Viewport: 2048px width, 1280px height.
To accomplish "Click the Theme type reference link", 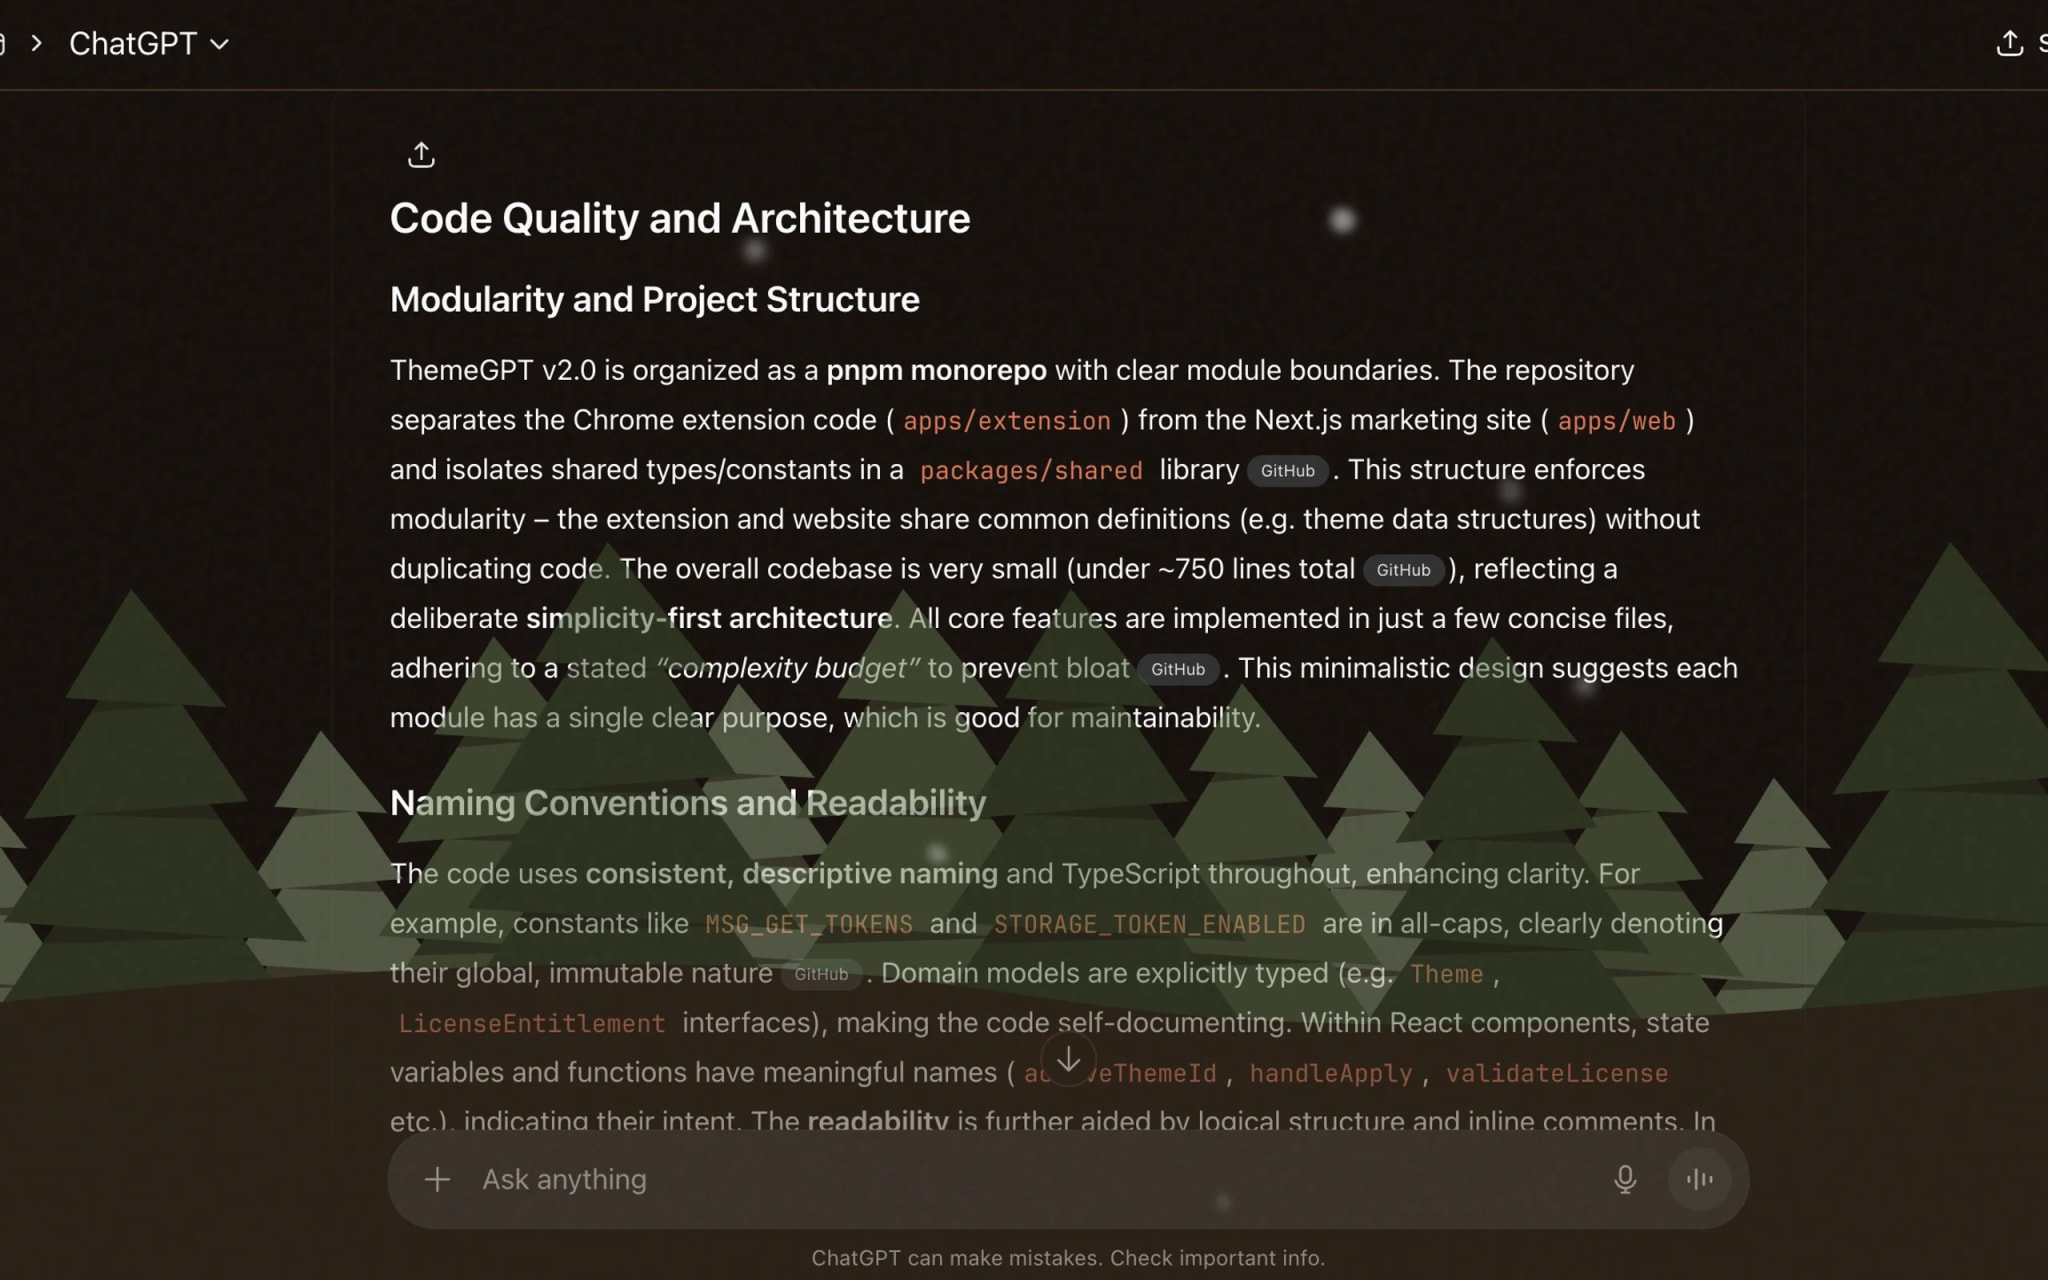I will click(x=1447, y=973).
